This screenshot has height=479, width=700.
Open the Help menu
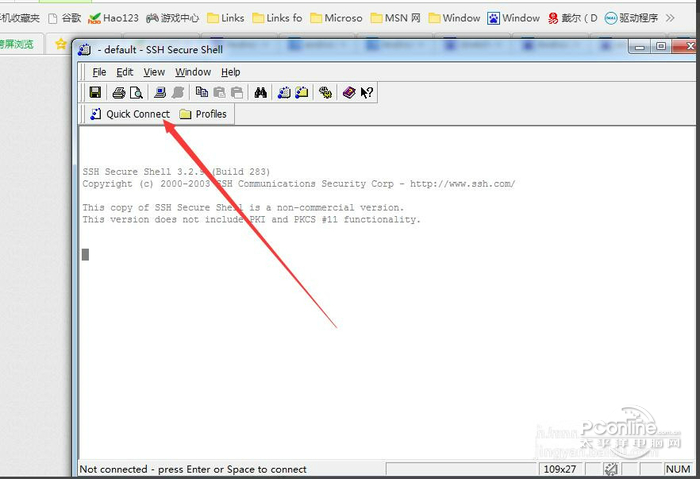230,72
